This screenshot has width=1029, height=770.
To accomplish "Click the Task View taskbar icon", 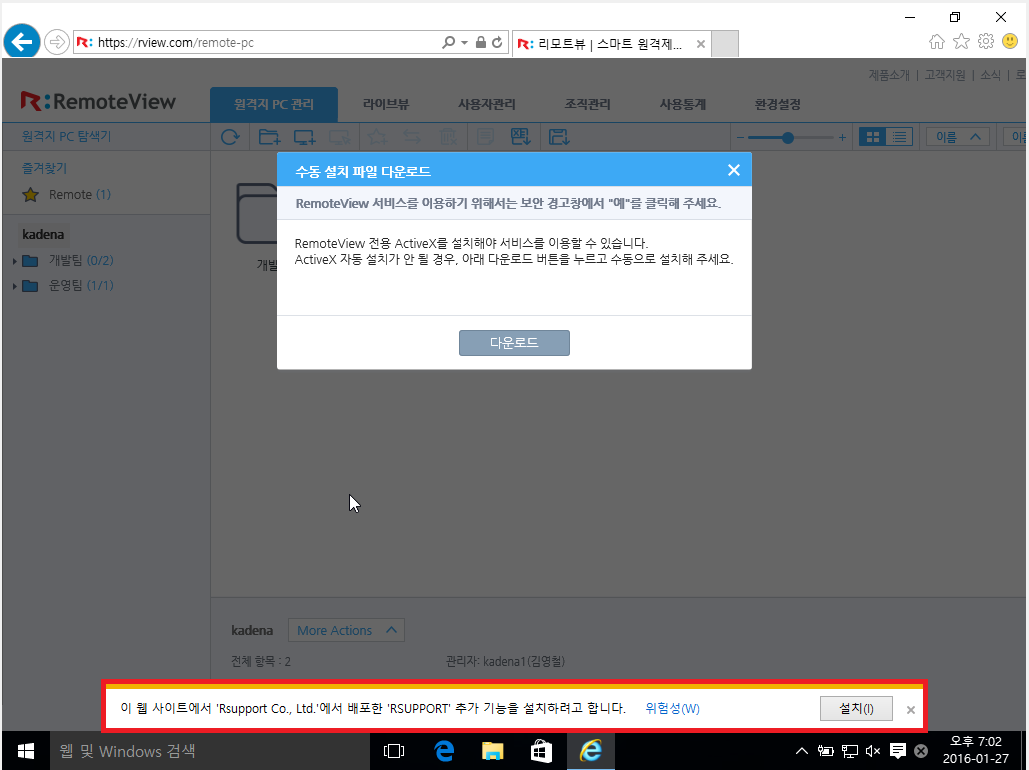I will coord(394,751).
